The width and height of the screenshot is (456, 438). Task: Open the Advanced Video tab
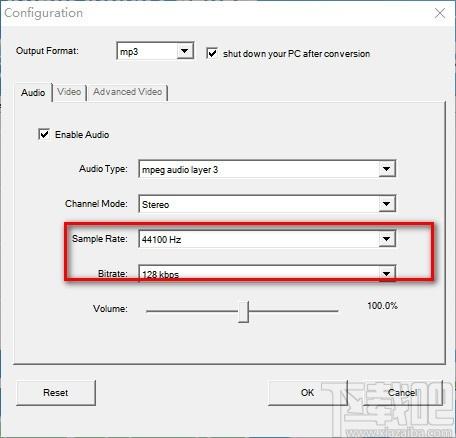(x=127, y=92)
